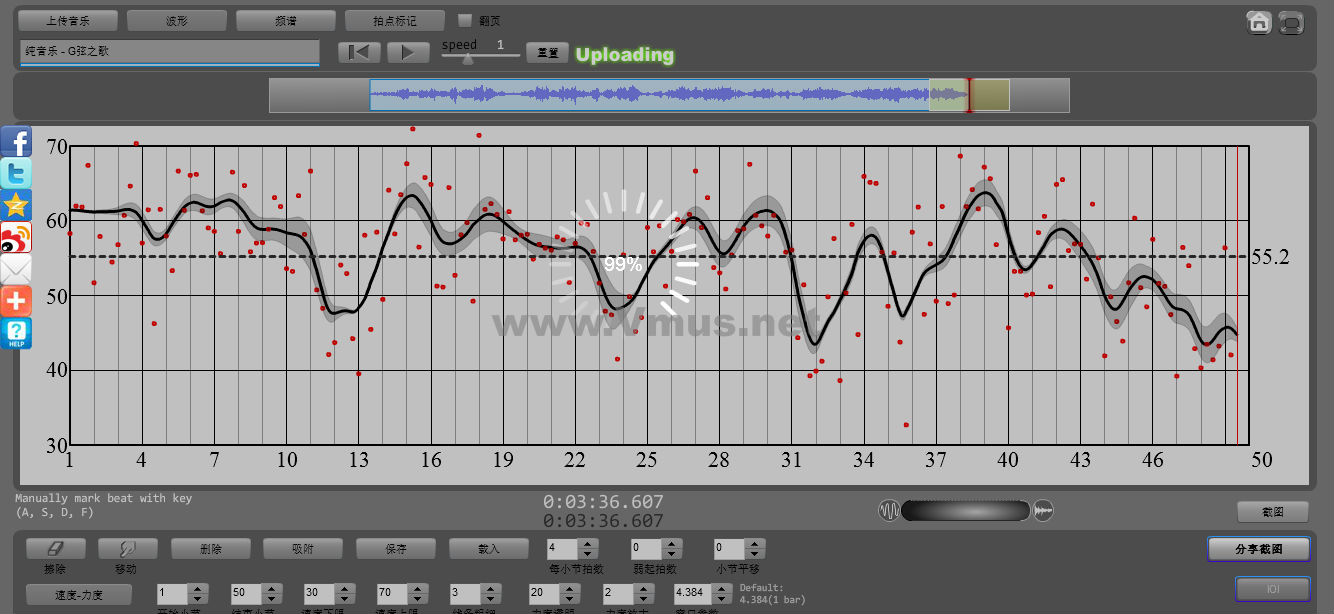Enable the 翻页 page-turn checkbox

(x=465, y=20)
